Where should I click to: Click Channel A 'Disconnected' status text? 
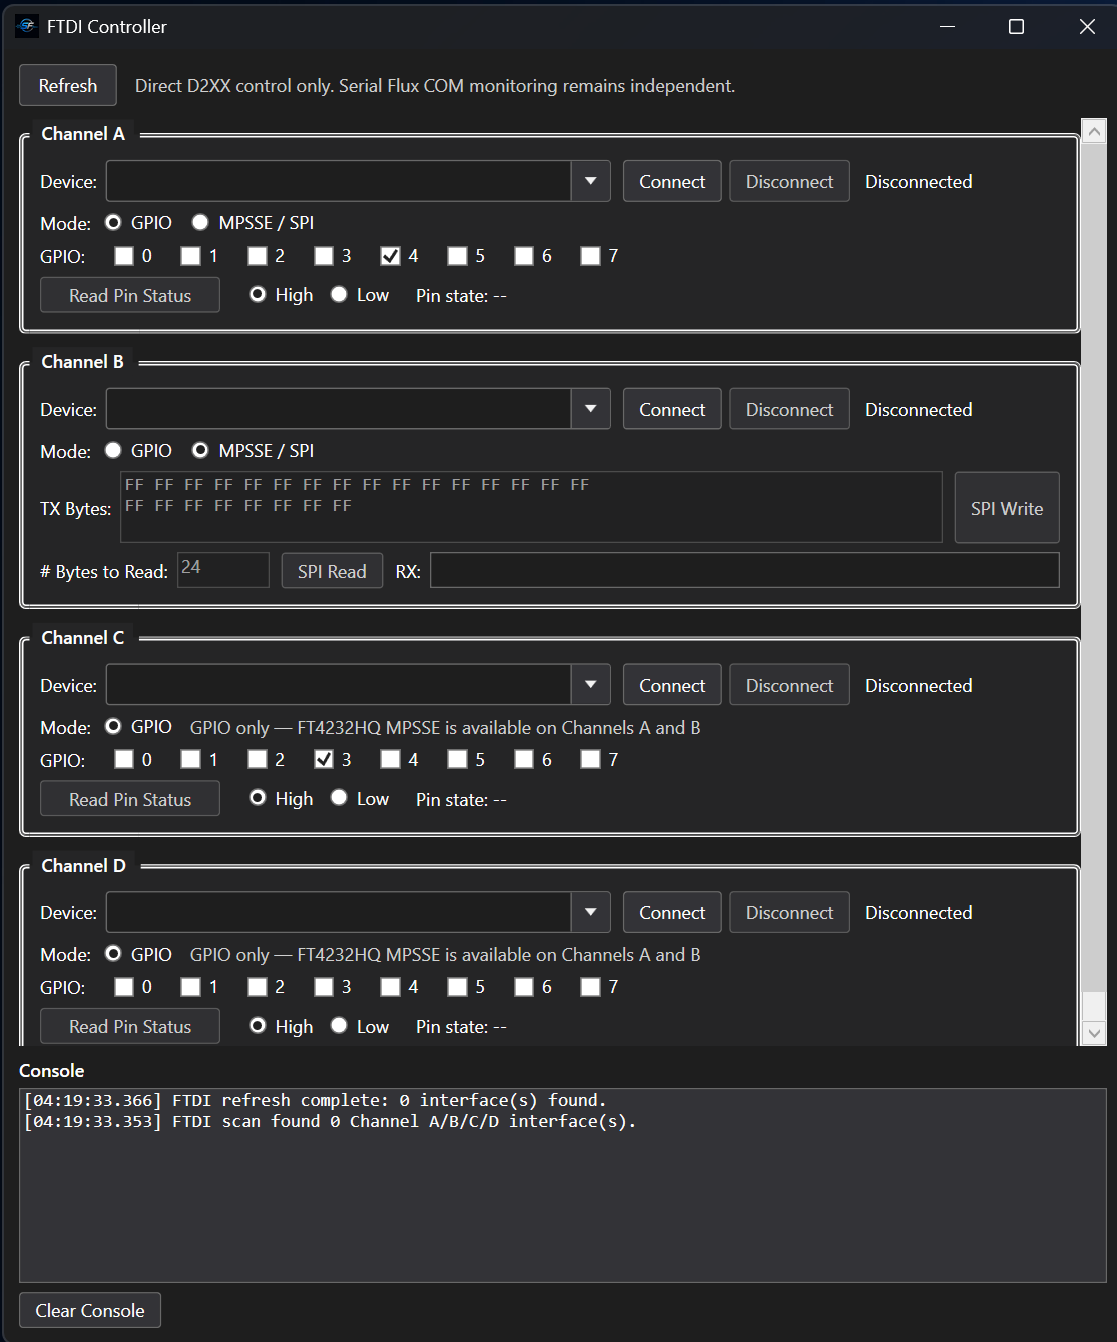[918, 181]
